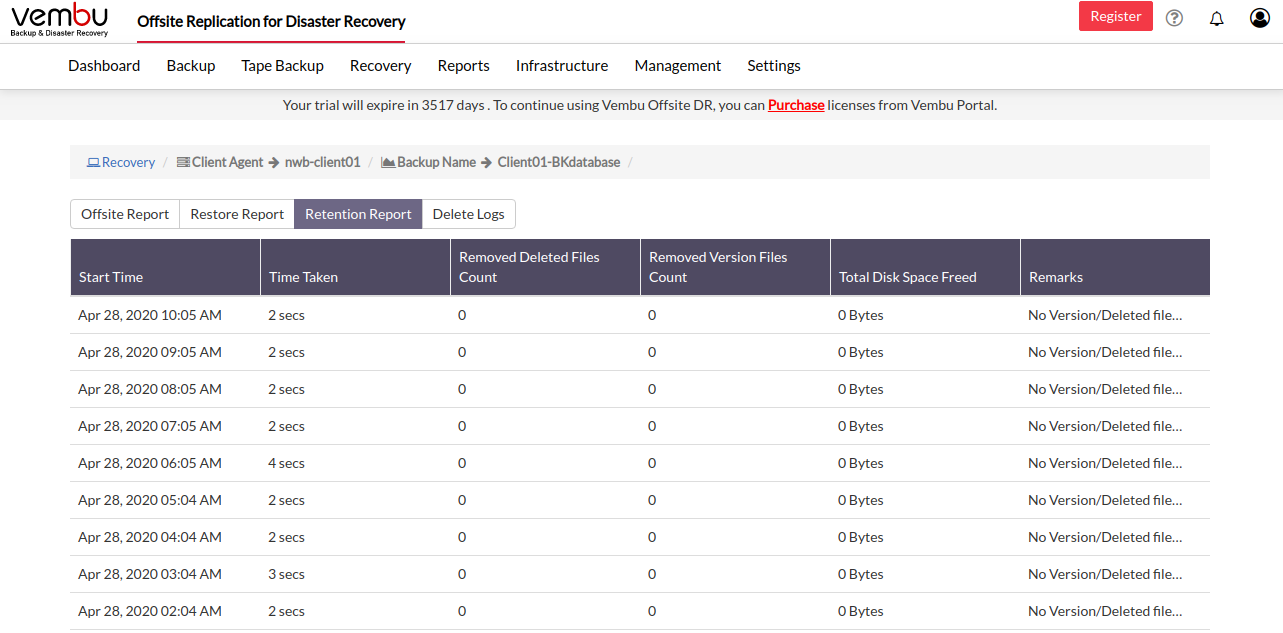Click the 4 secs time taken value
The height and width of the screenshot is (633, 1283).
click(286, 463)
